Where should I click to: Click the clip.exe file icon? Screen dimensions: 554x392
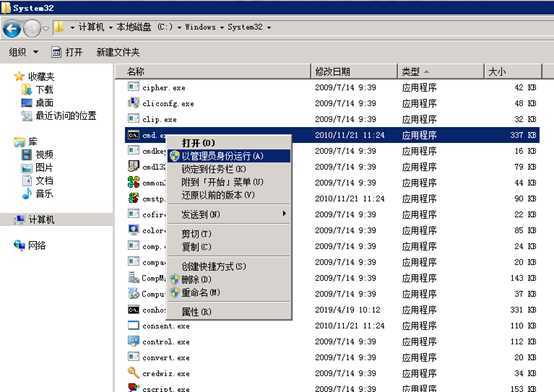click(x=134, y=119)
